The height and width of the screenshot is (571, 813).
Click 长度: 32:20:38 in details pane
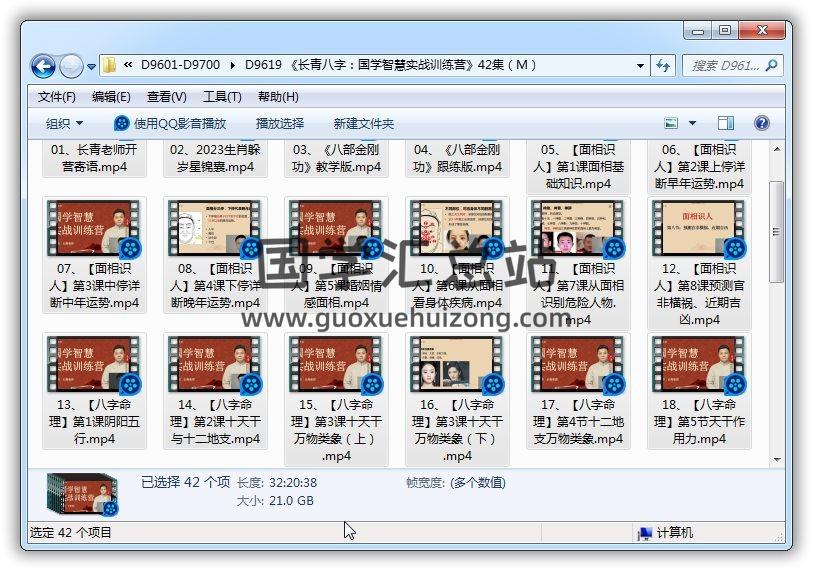coord(276,483)
